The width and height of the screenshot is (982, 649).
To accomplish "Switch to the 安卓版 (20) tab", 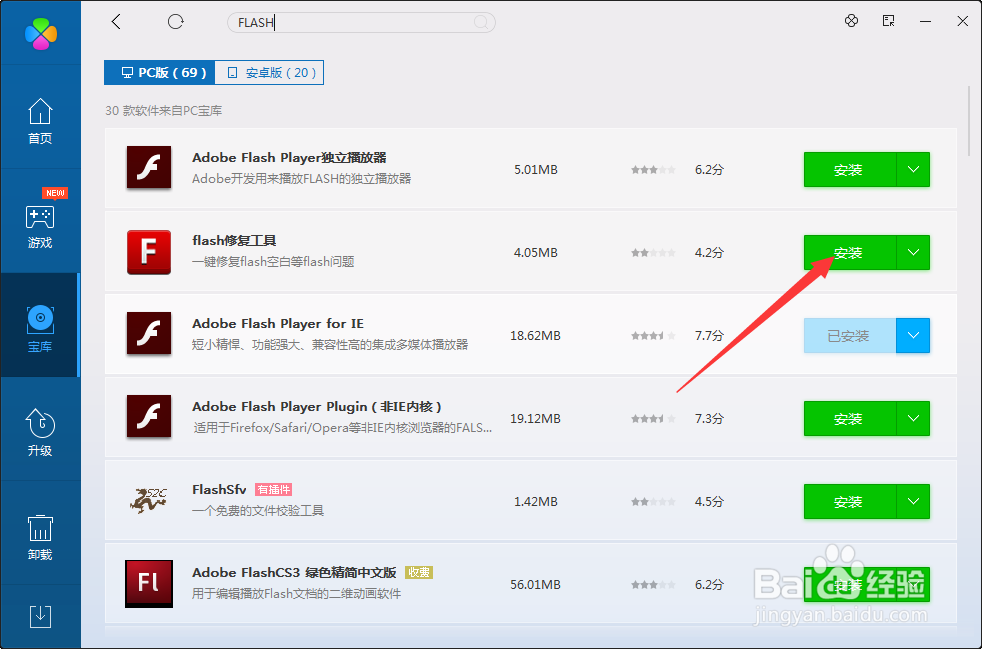I will point(269,73).
